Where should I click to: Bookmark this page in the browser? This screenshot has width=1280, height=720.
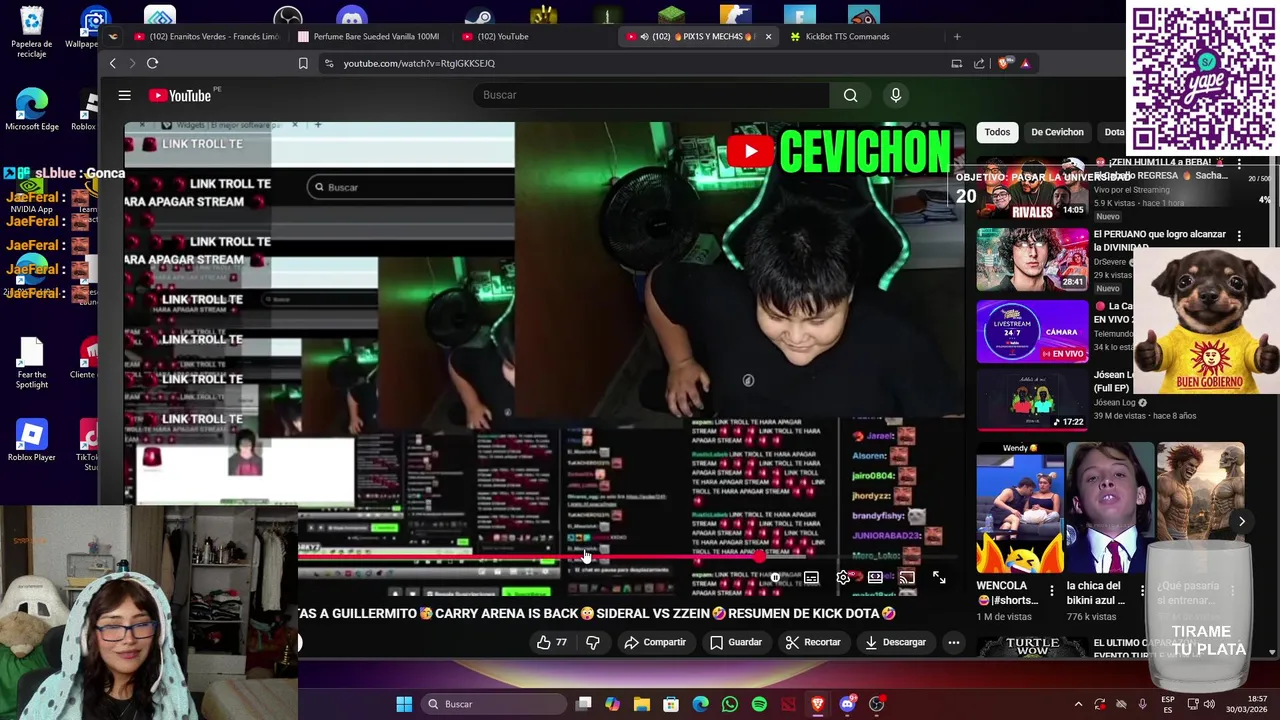303,63
